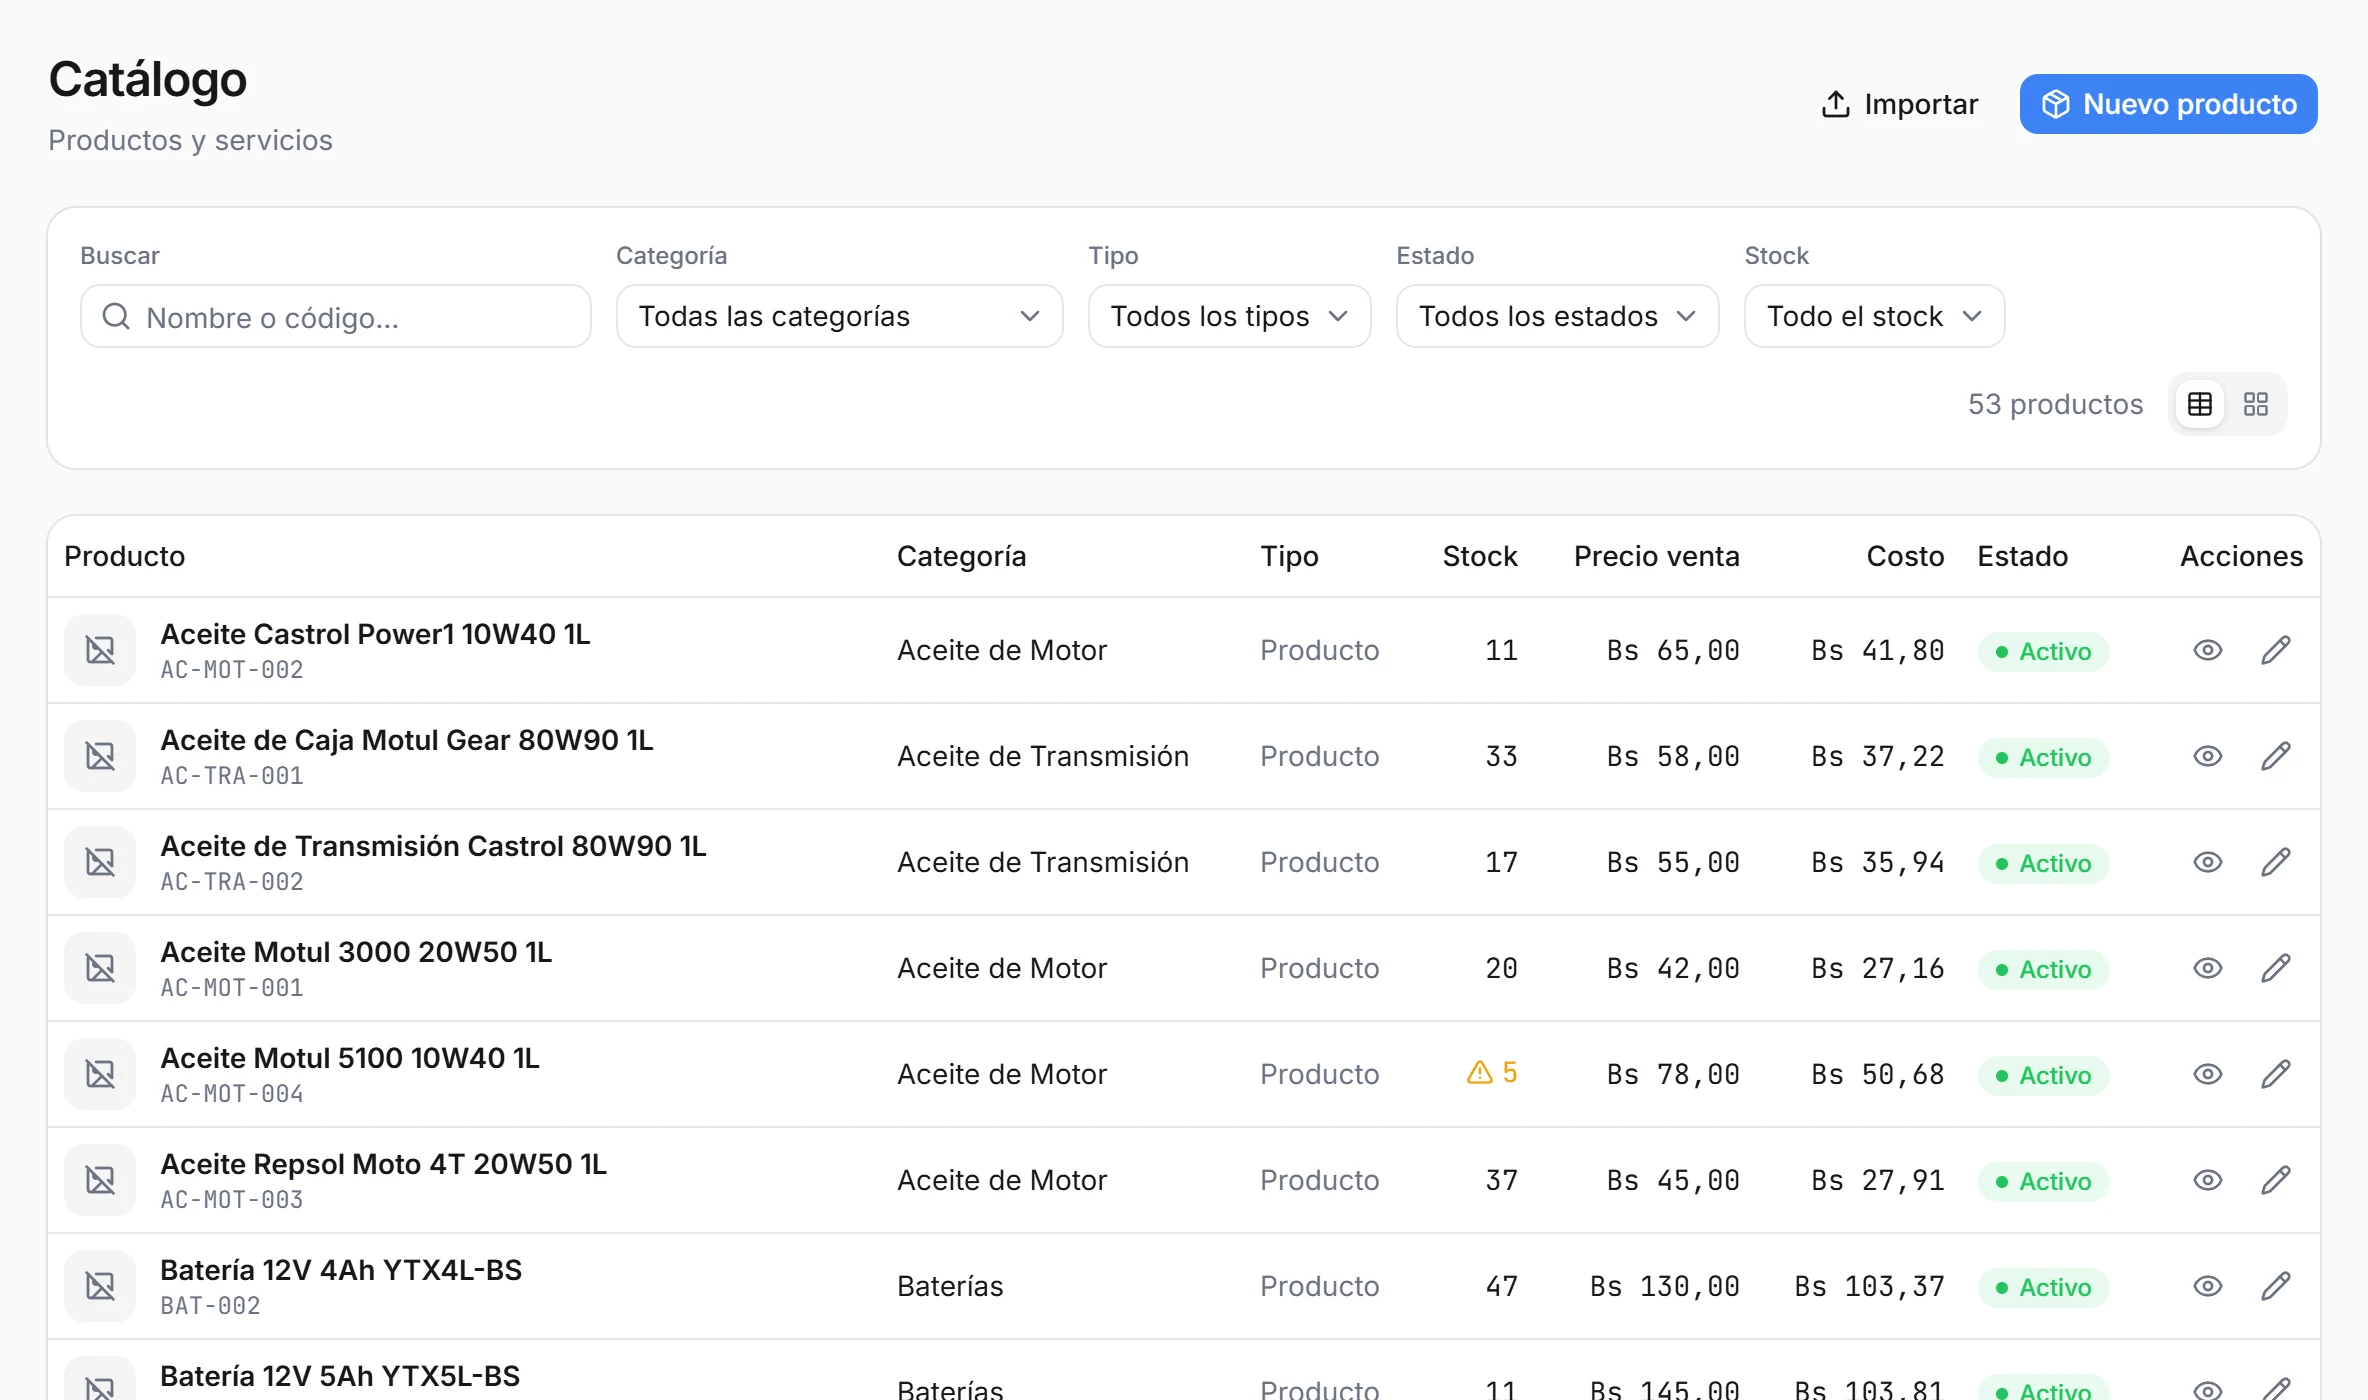Screen dimensions: 2368x1400
Task: Click product code AC-TRA-001
Action: coord(232,776)
